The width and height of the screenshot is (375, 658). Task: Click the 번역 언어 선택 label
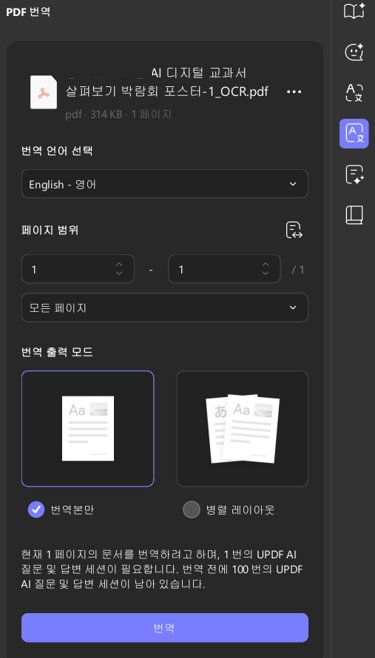click(x=57, y=151)
